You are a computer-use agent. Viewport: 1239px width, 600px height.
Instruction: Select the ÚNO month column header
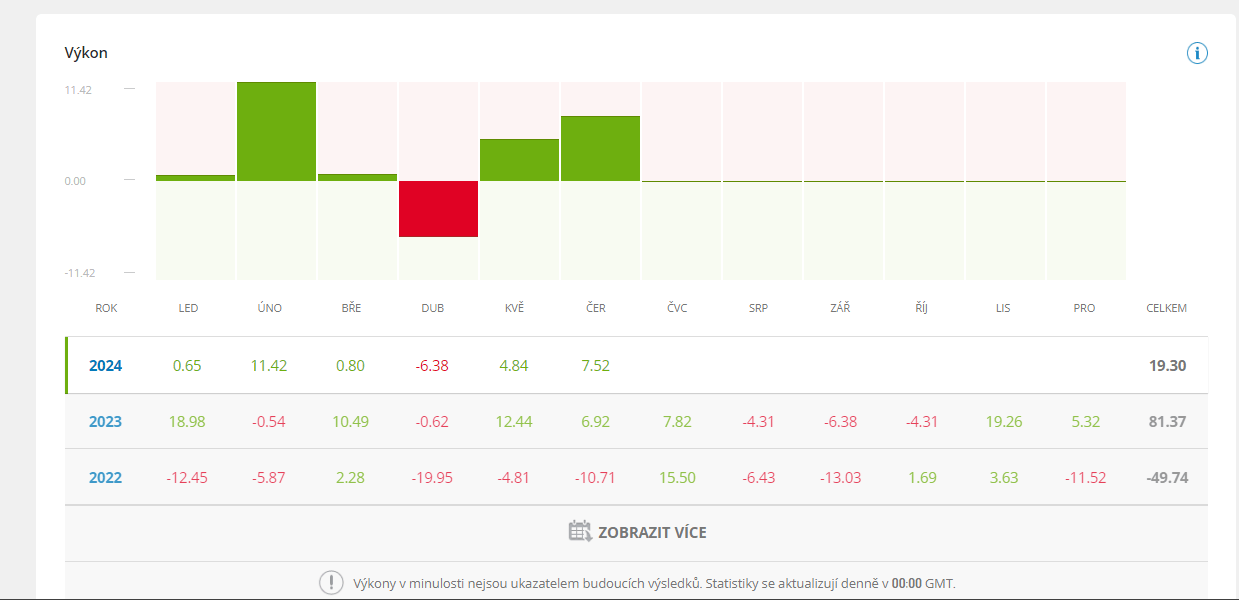269,308
